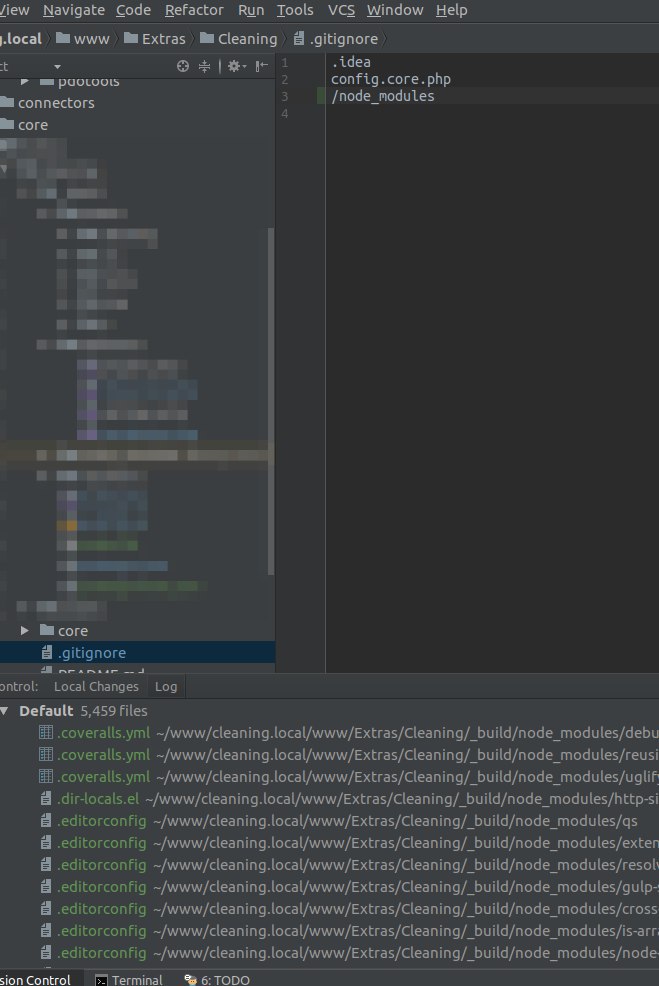
Task: Switch to the Log tab
Action: 166,687
